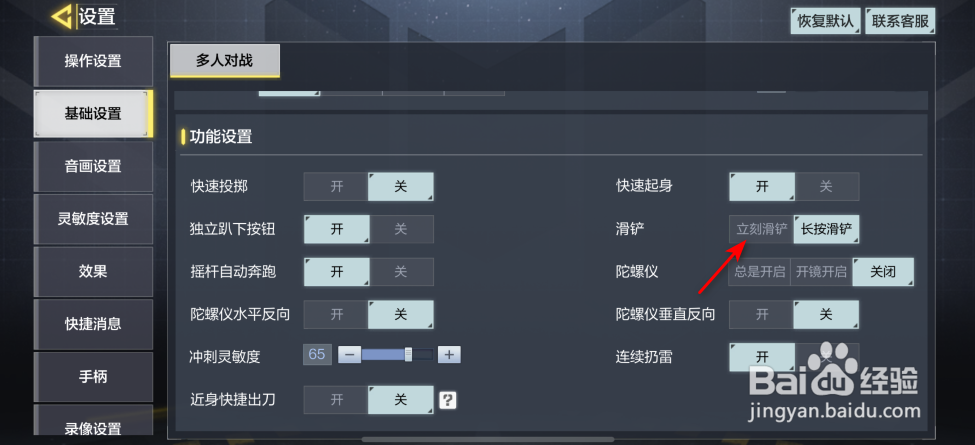
Task: Turn off 摇杆自动奔跑
Action: (x=401, y=272)
